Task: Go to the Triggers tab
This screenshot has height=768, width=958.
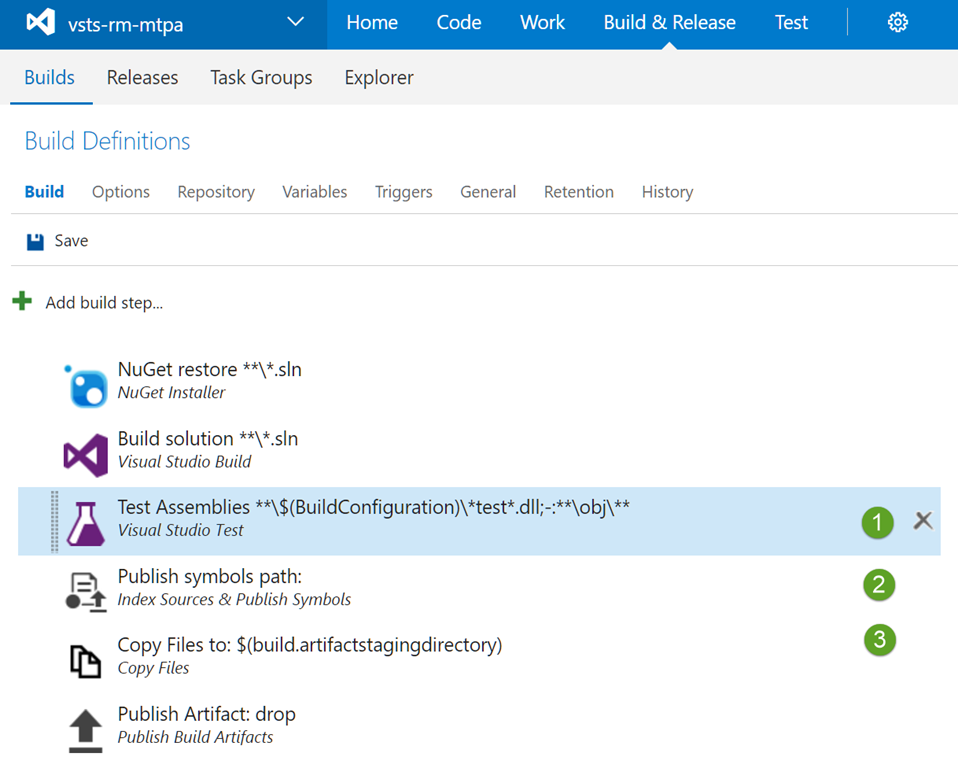Action: point(403,192)
